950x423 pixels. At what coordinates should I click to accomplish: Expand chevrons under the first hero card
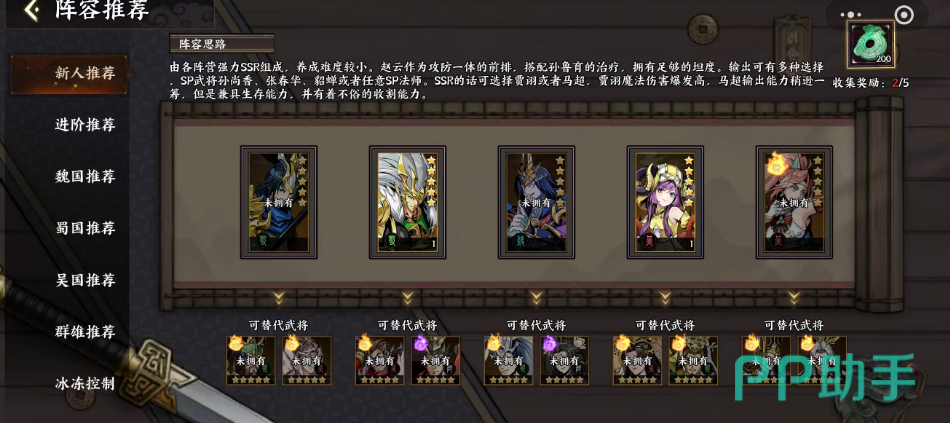pyautogui.click(x=279, y=298)
